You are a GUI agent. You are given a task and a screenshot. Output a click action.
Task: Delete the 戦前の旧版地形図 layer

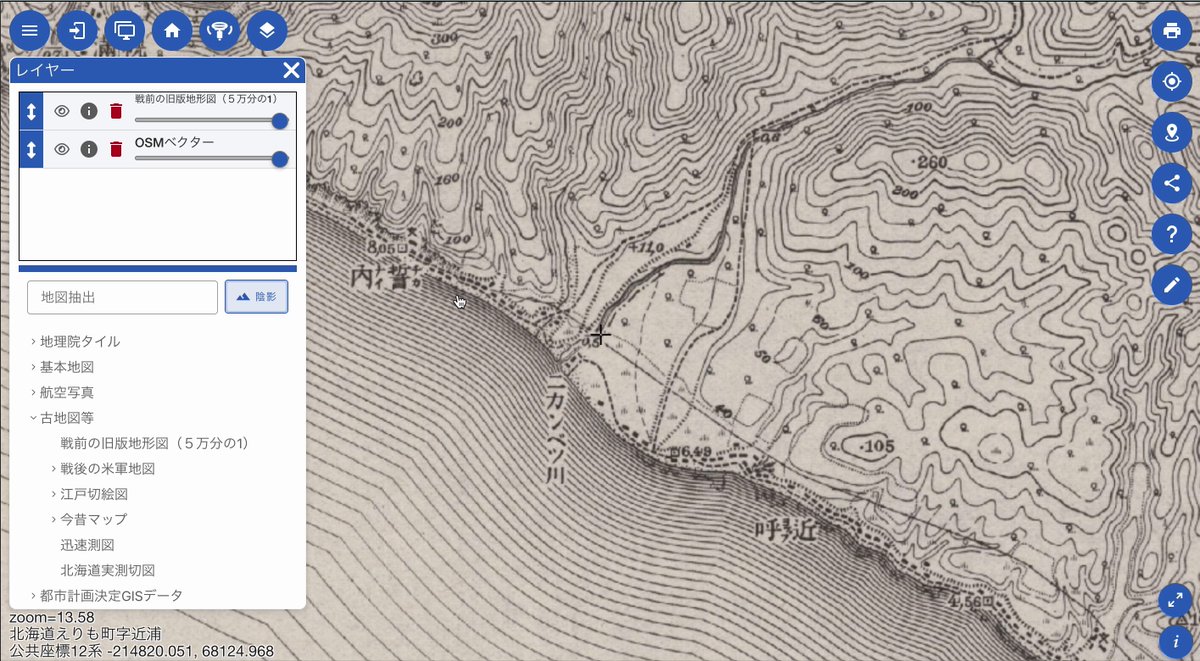pos(116,111)
